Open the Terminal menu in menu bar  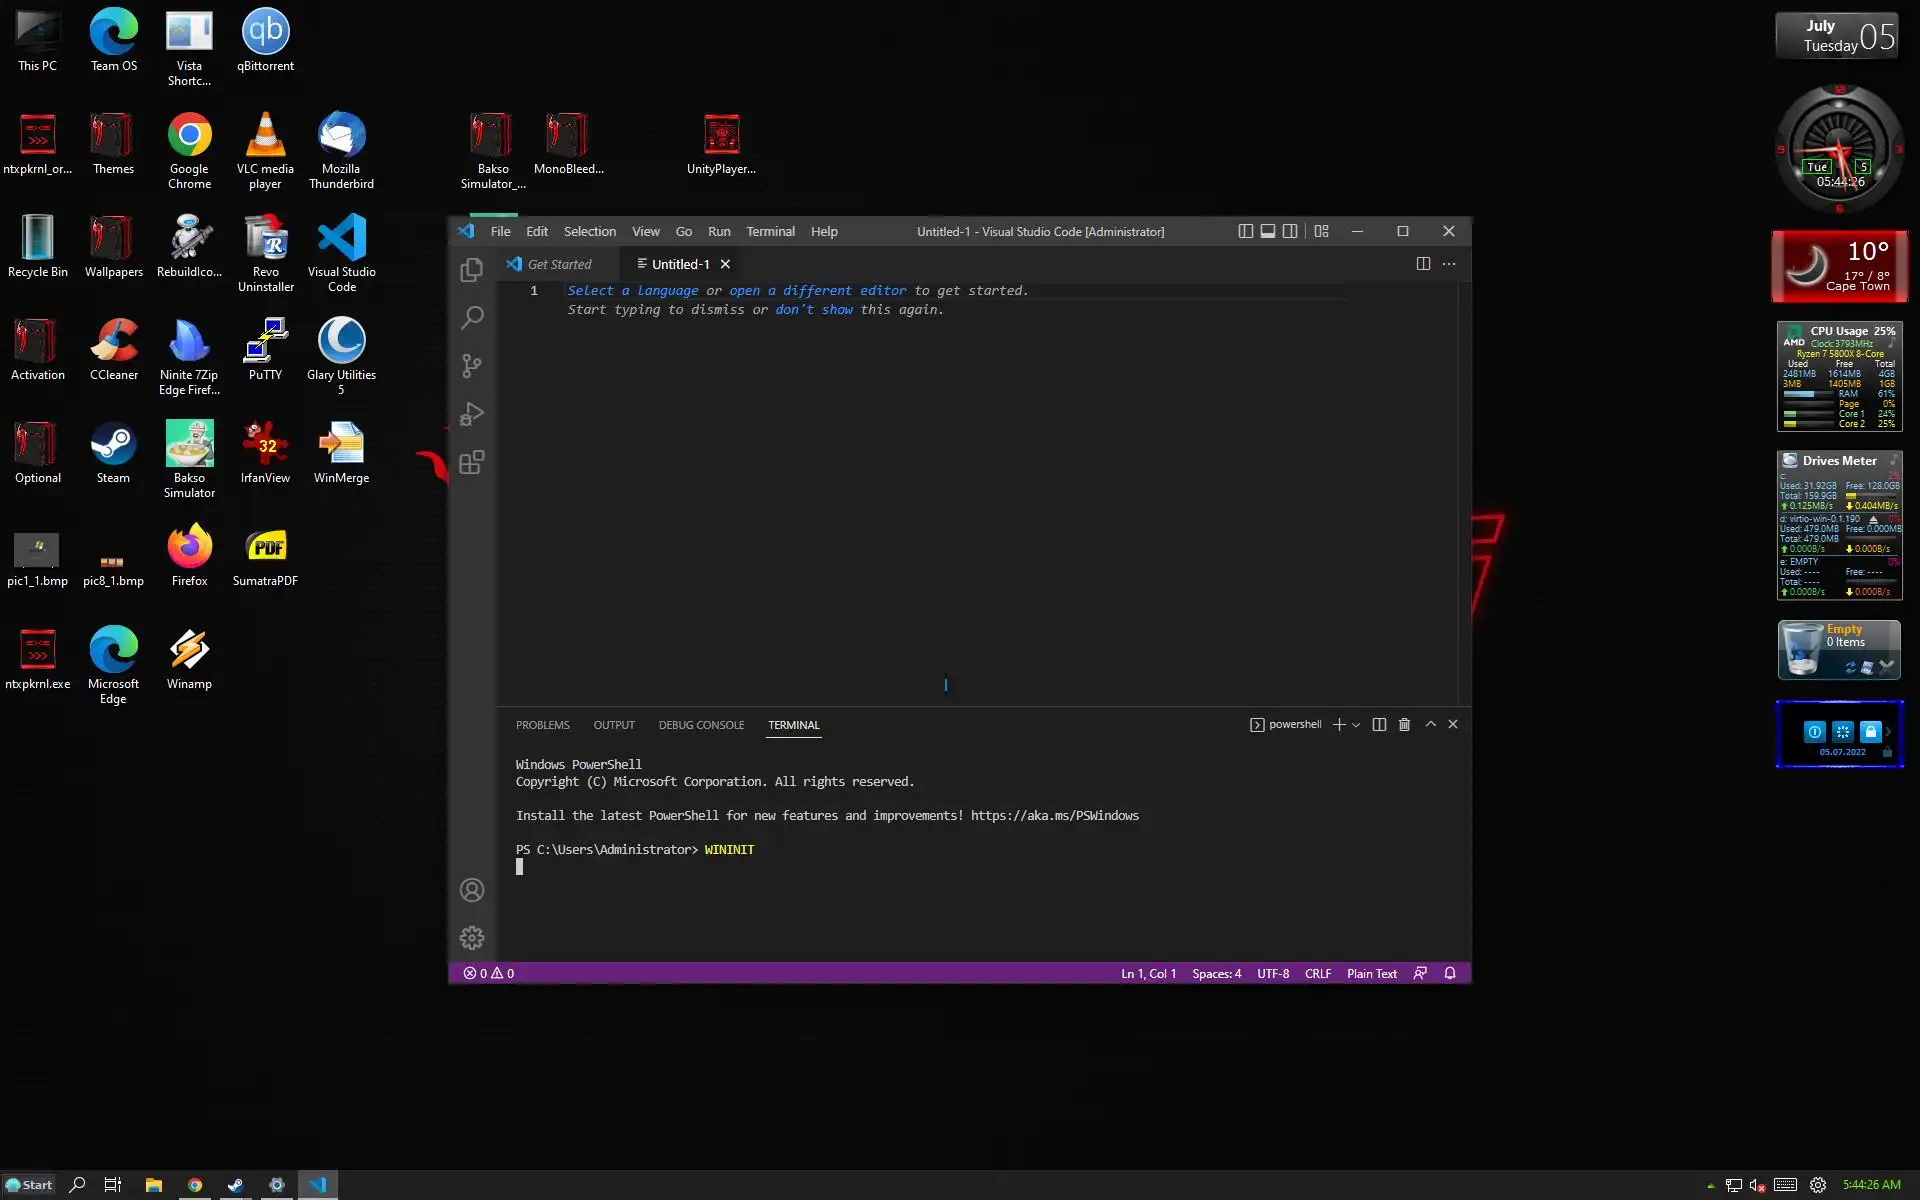point(770,231)
